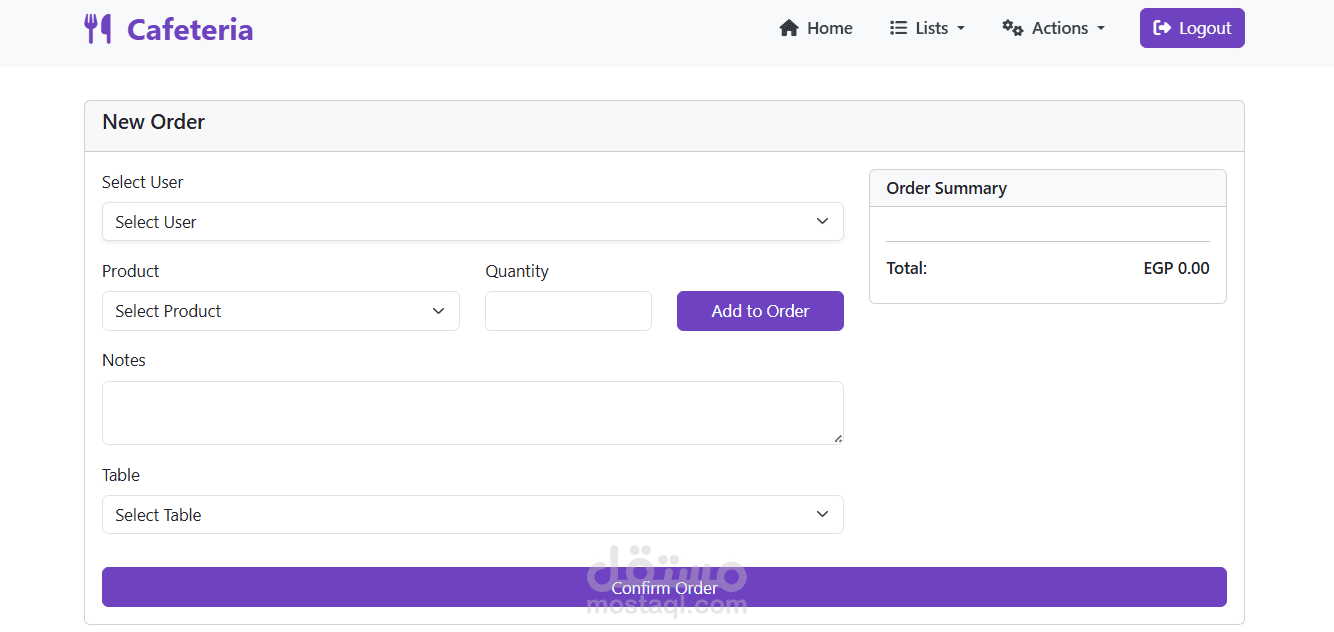The width and height of the screenshot is (1334, 632).
Task: Click the fork and spoon Cafeteria logo icon
Action: coord(98,29)
